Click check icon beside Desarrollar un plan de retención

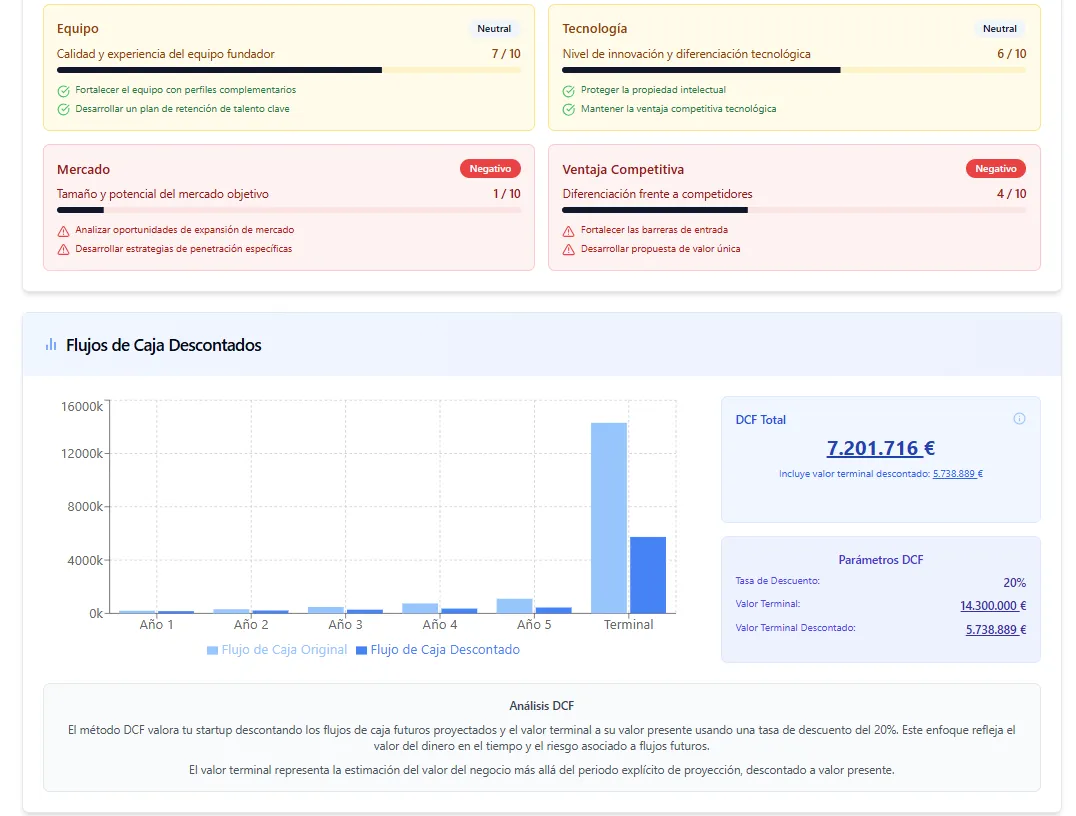point(64,109)
